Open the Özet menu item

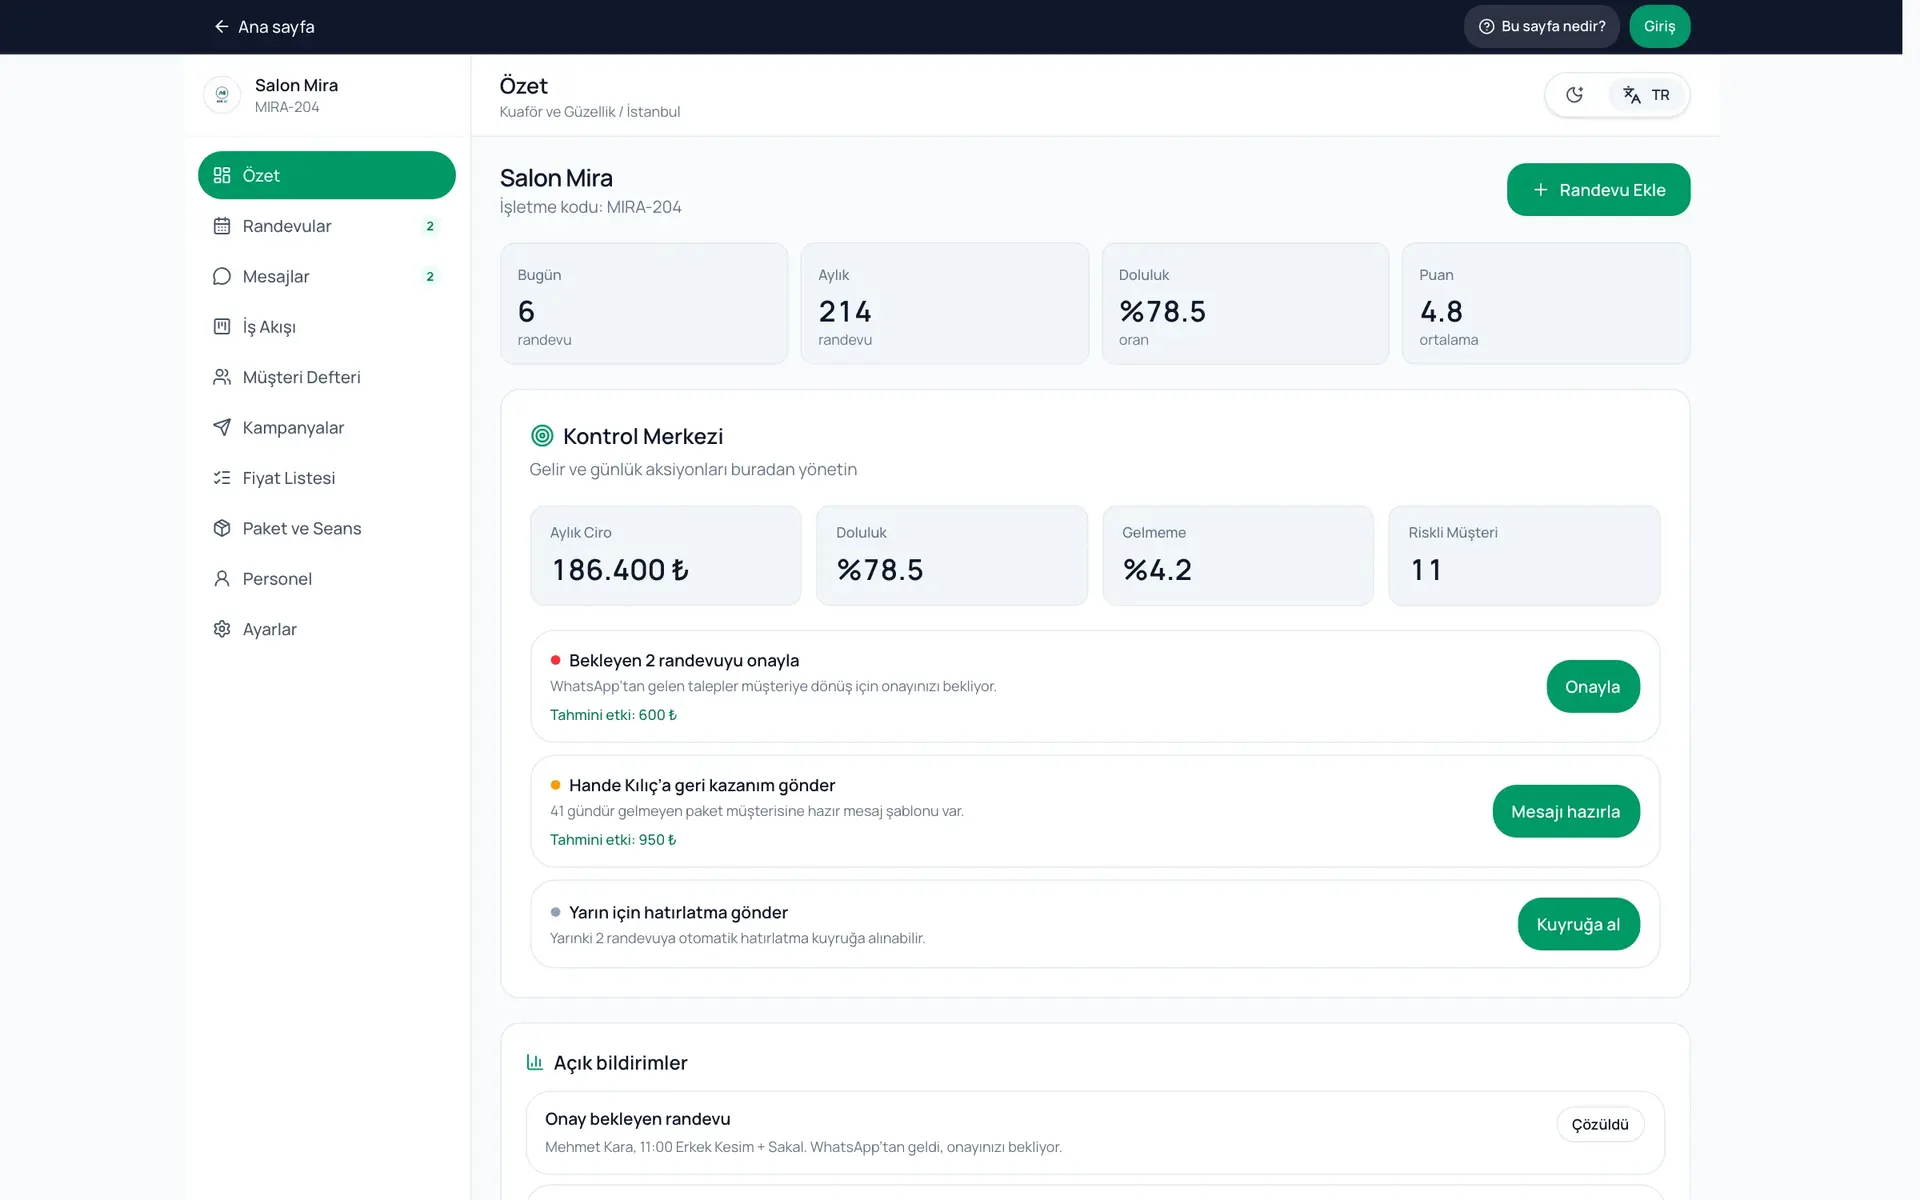[327, 175]
